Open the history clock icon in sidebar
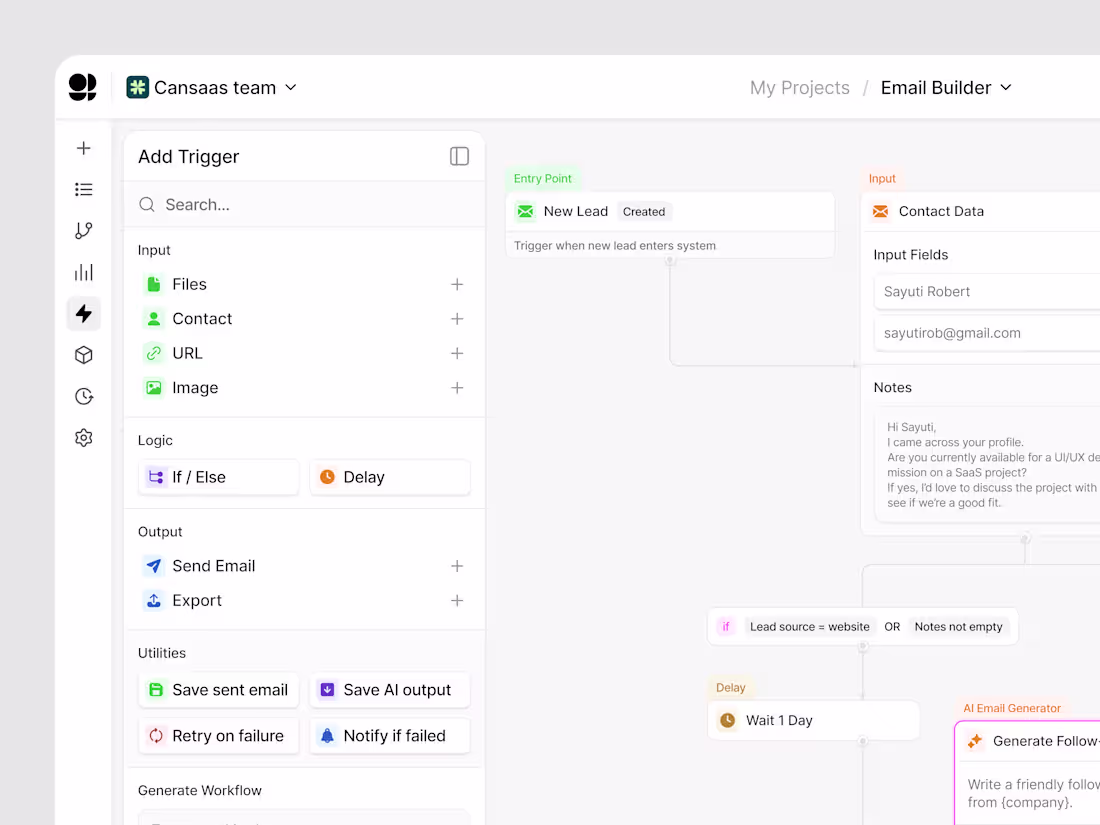 (83, 396)
